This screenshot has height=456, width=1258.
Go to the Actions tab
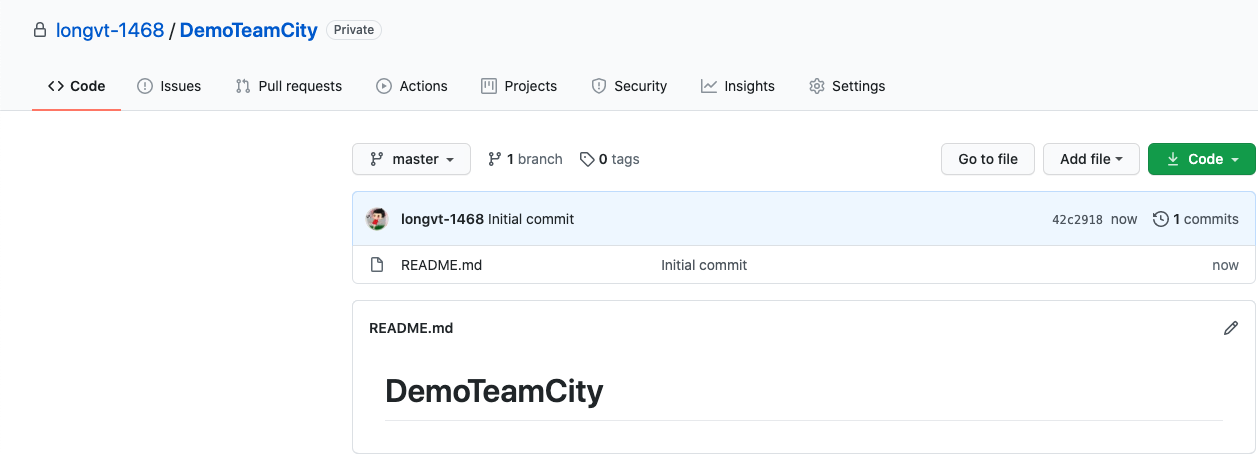coord(412,86)
